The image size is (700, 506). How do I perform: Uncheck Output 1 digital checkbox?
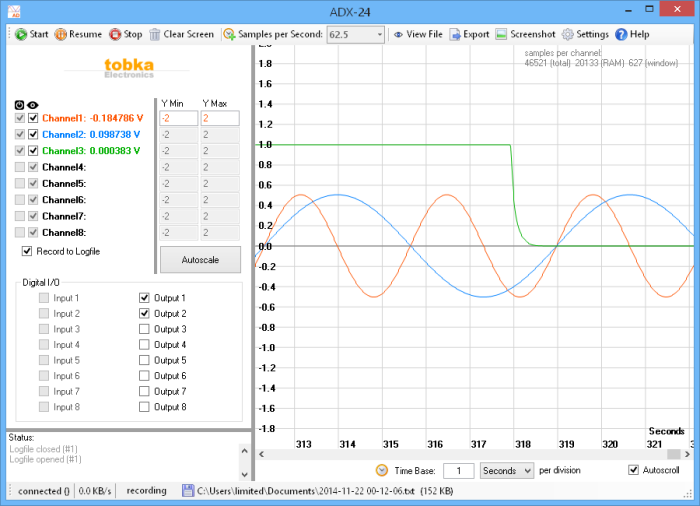pyautogui.click(x=144, y=298)
